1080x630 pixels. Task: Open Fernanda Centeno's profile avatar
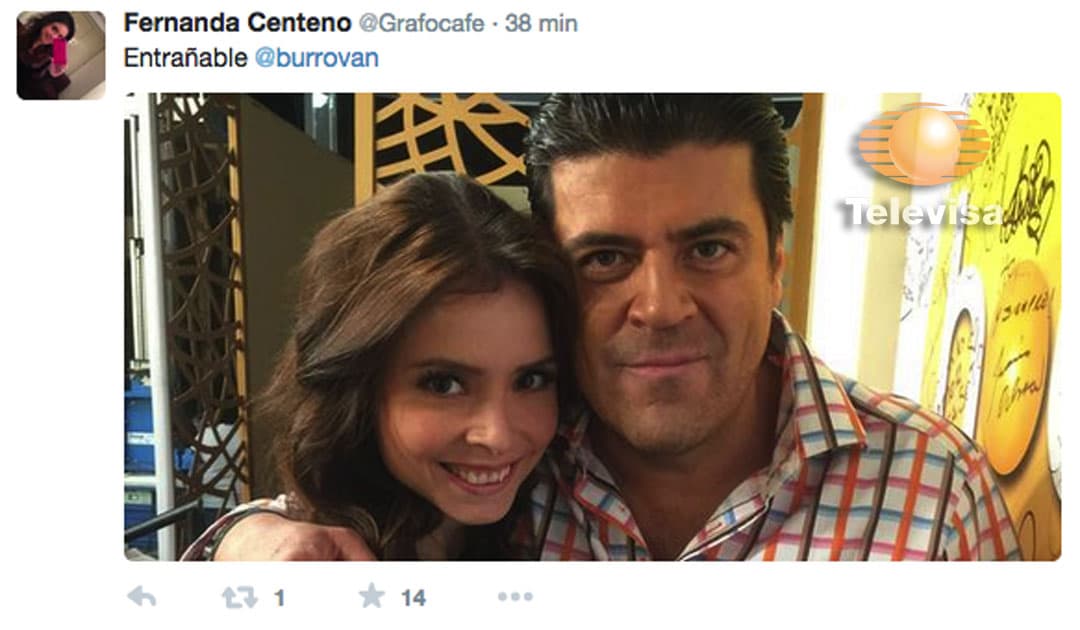point(61,56)
